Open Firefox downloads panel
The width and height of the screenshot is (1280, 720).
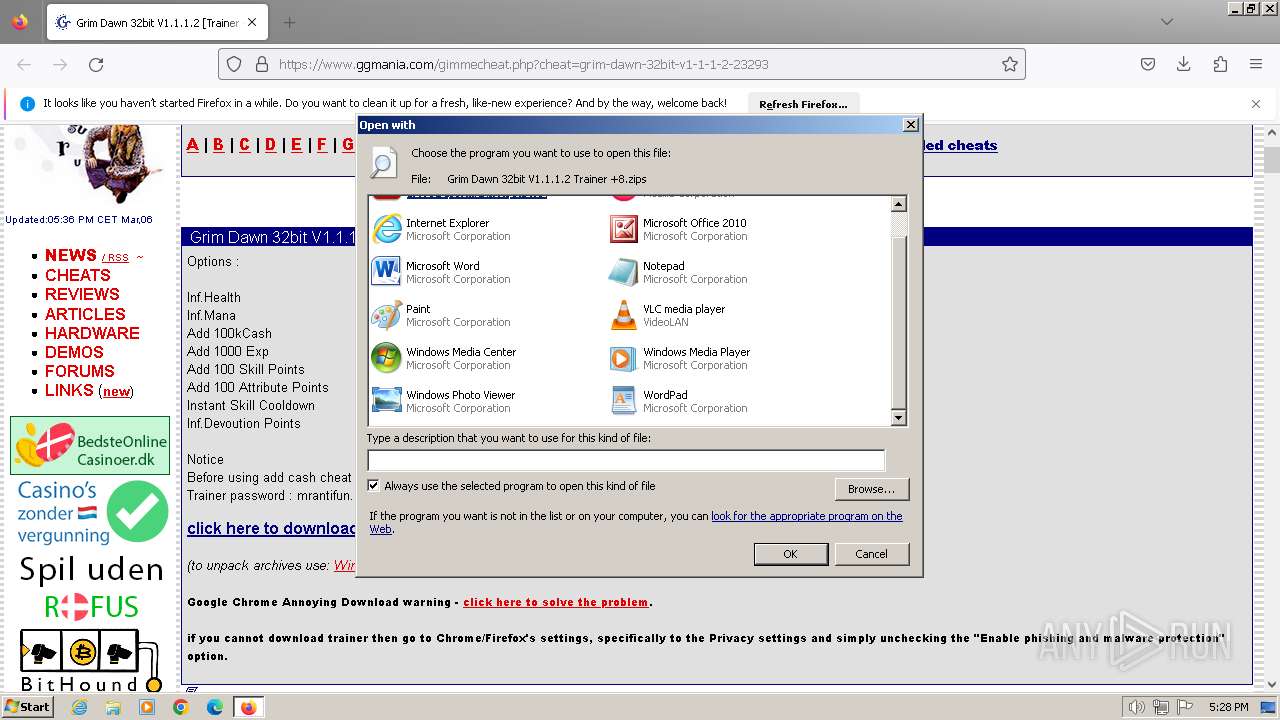(1184, 64)
